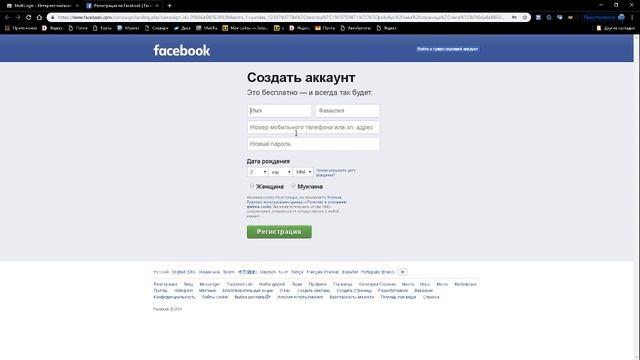
Task: Open the birth month dropdown
Action: click(x=280, y=172)
